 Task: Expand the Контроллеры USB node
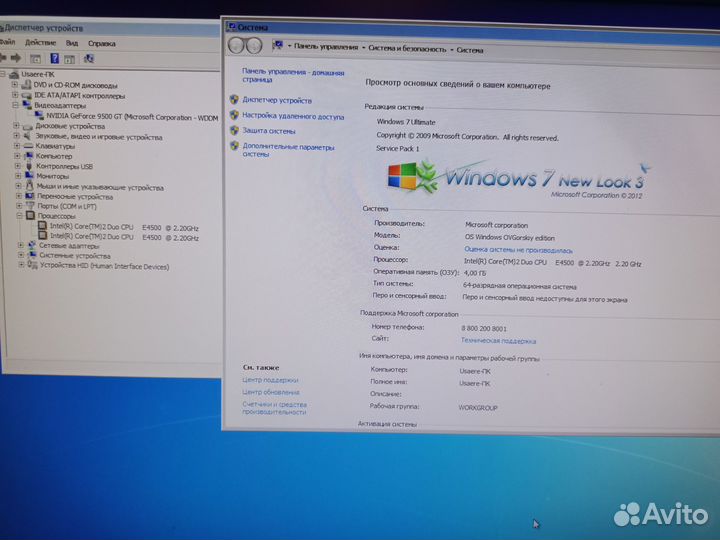pyautogui.click(x=18, y=166)
